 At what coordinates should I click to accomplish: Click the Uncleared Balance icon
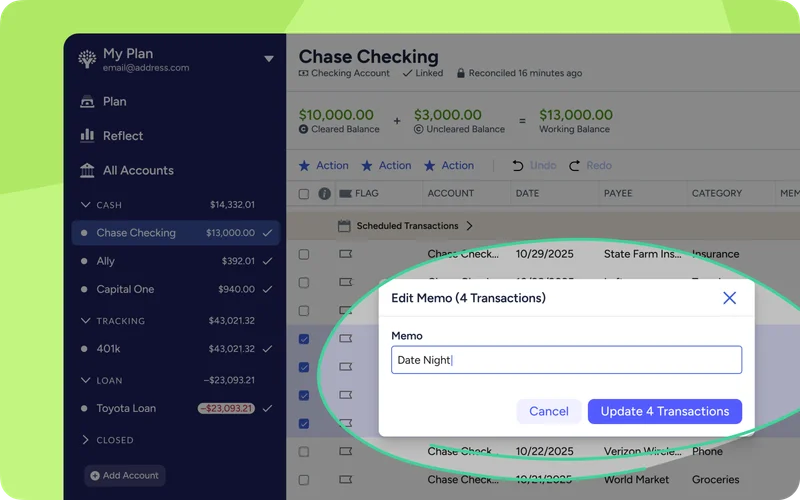point(418,129)
